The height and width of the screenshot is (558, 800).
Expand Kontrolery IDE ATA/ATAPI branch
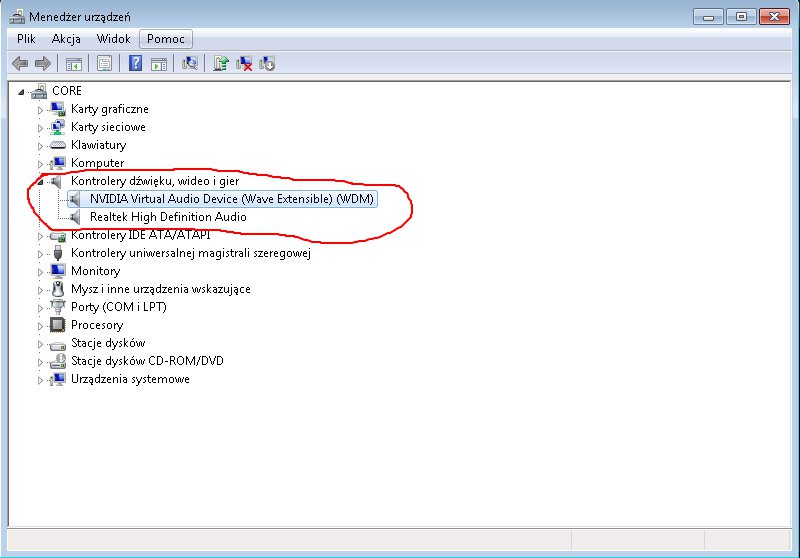[40, 236]
